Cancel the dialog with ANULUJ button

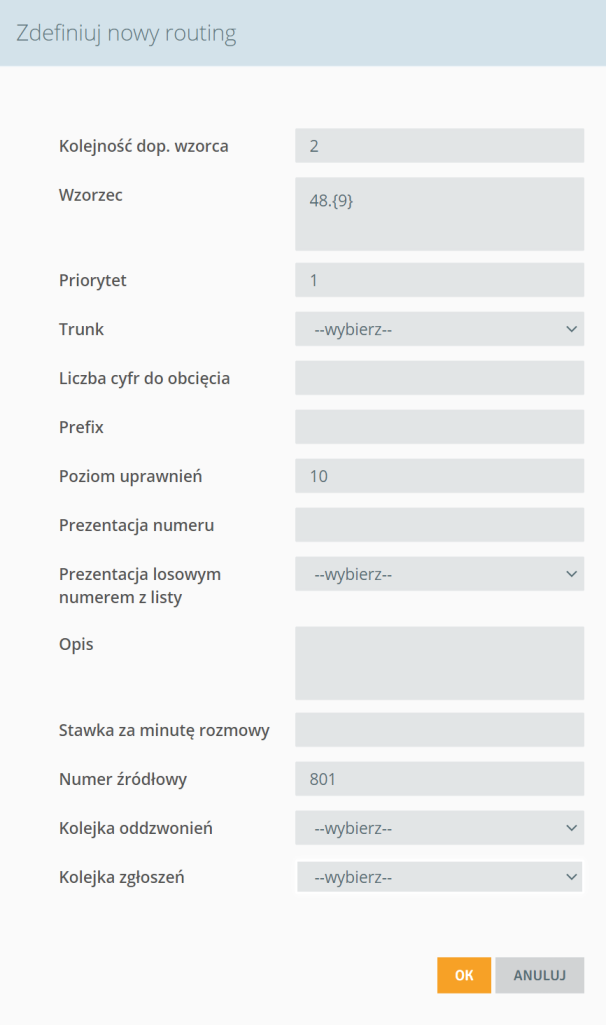(539, 975)
